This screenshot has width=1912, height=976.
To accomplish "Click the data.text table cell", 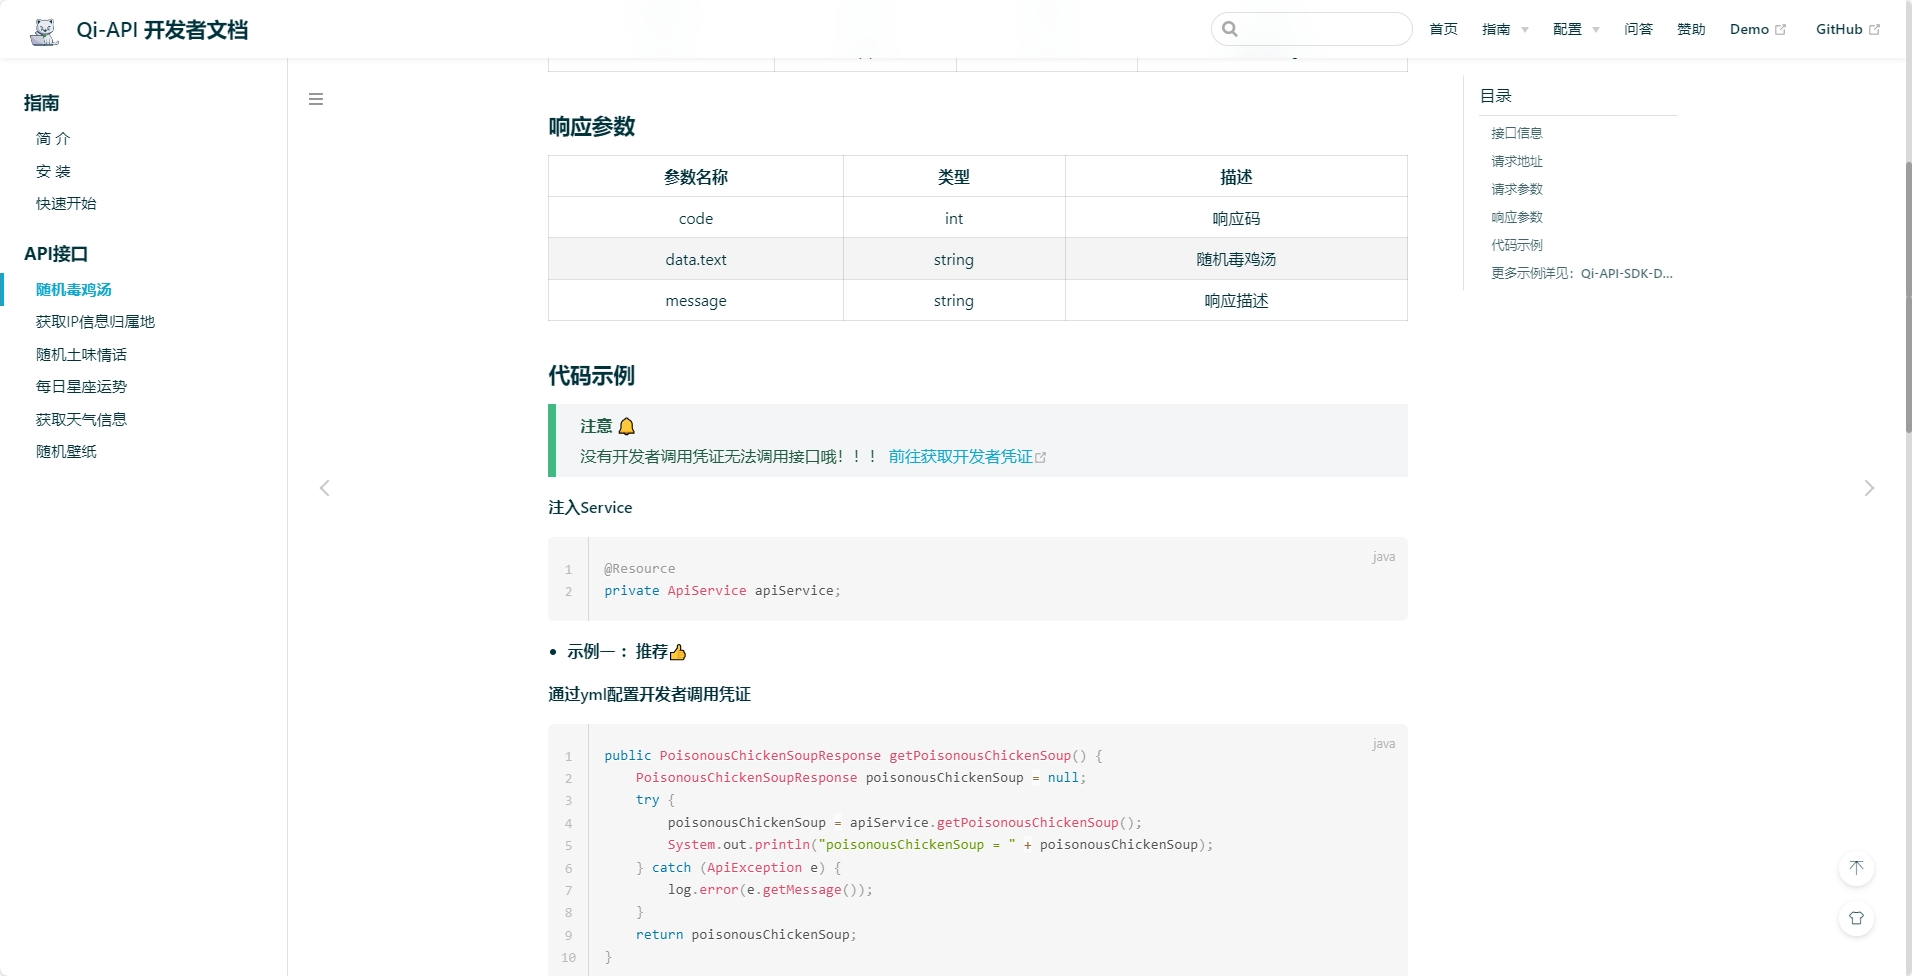I will click(696, 259).
